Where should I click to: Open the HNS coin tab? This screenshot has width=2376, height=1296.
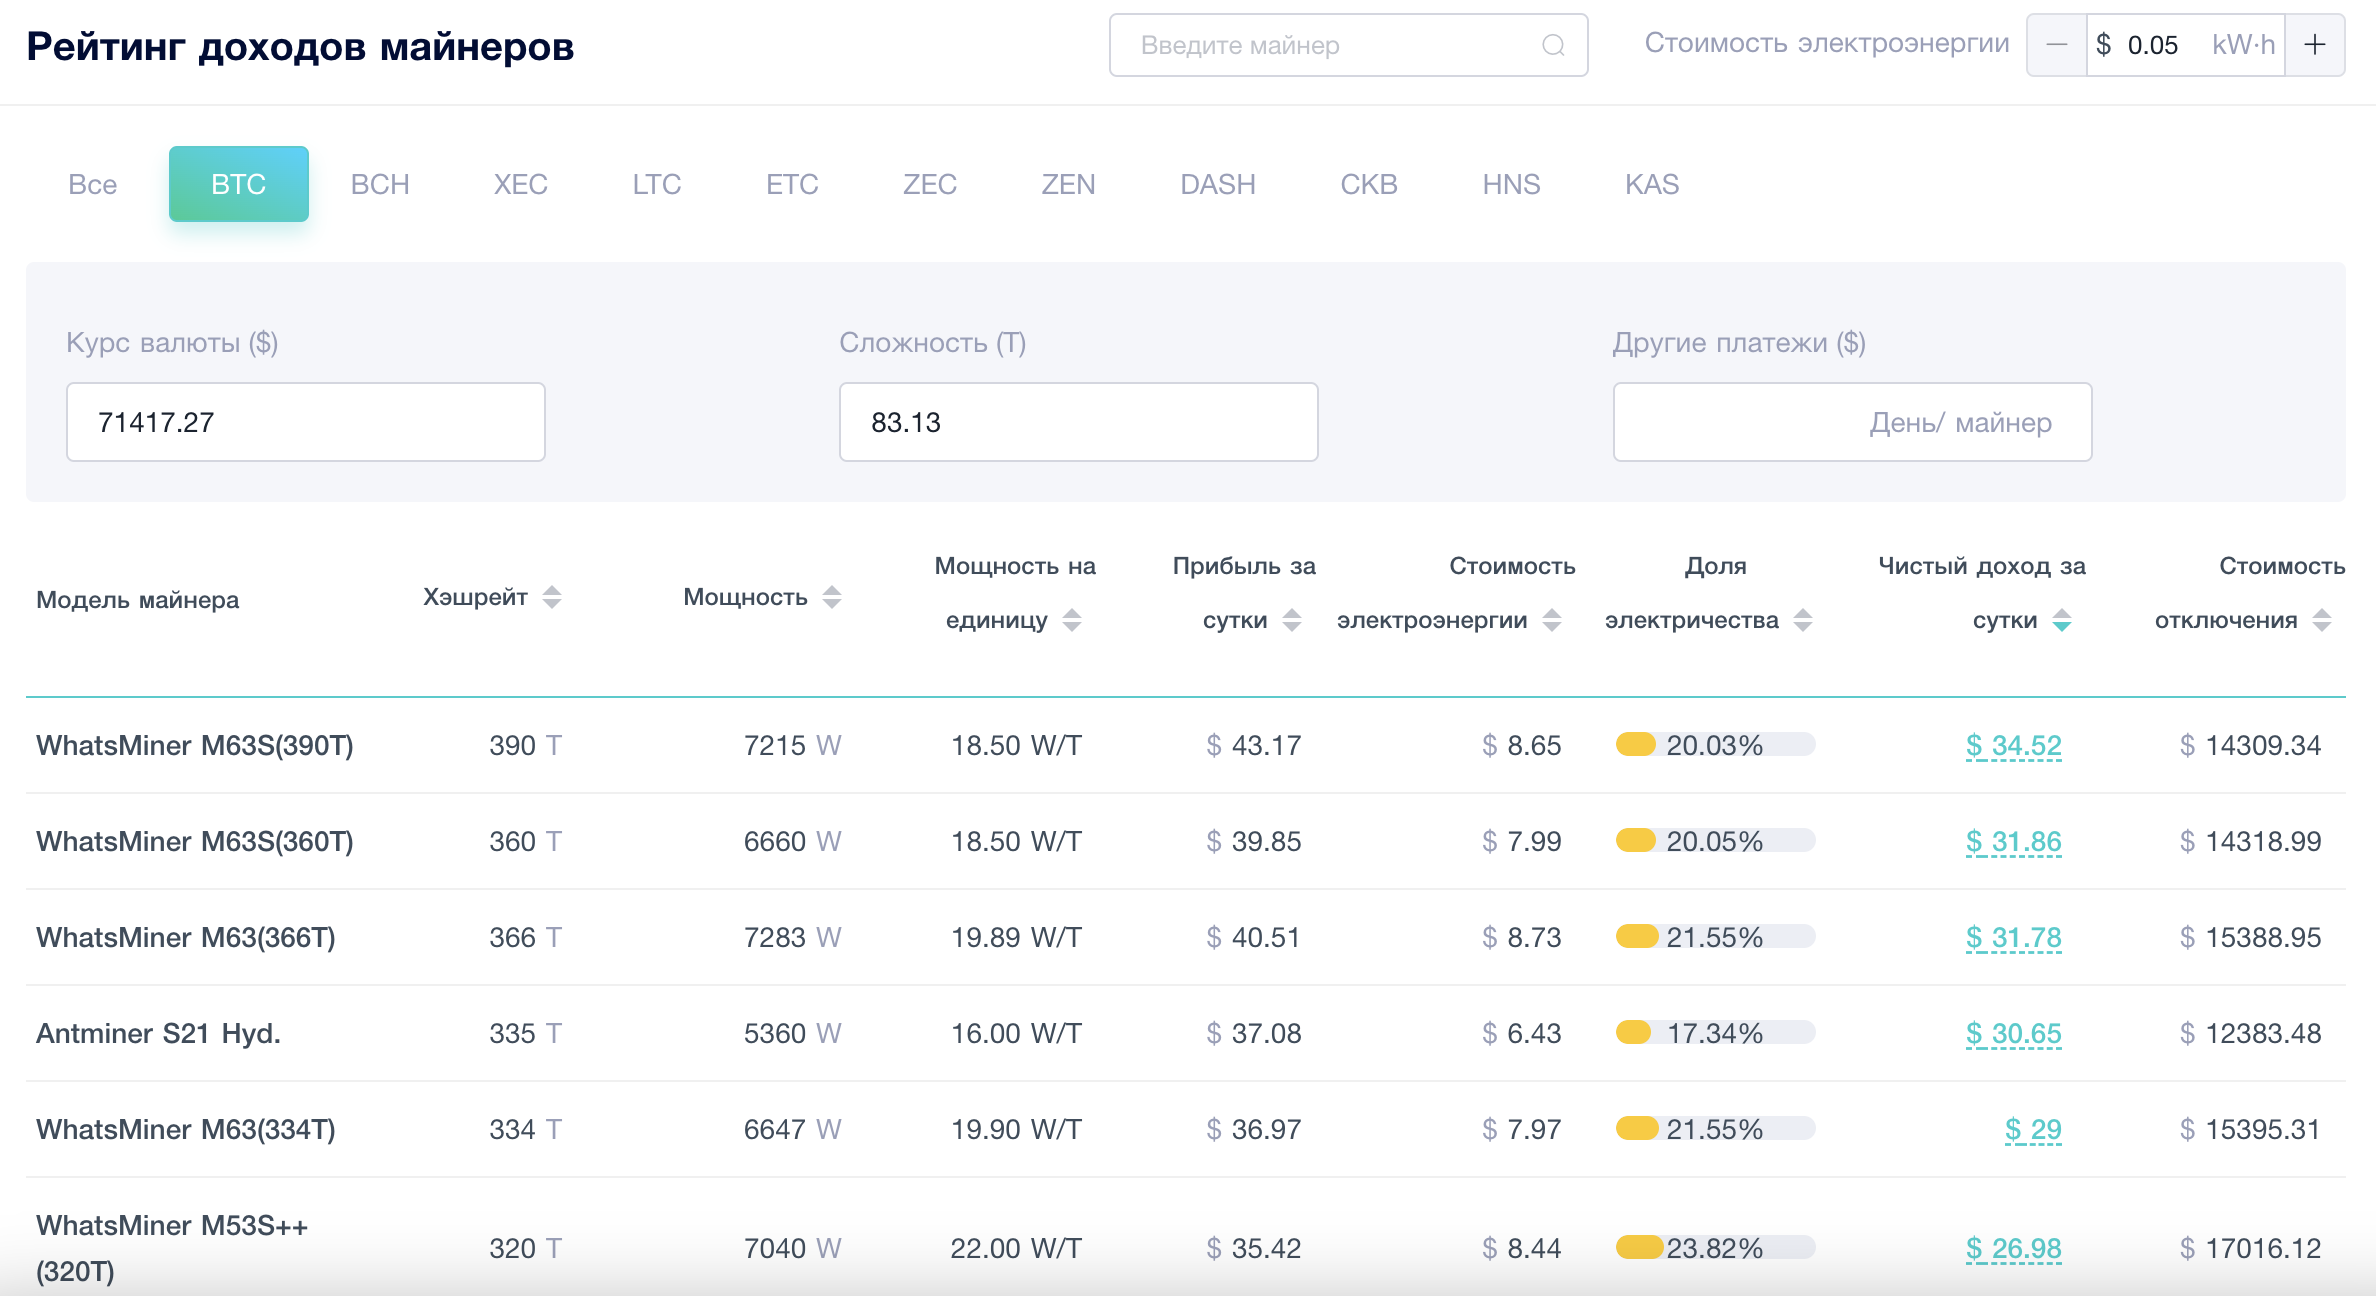coord(1511,184)
